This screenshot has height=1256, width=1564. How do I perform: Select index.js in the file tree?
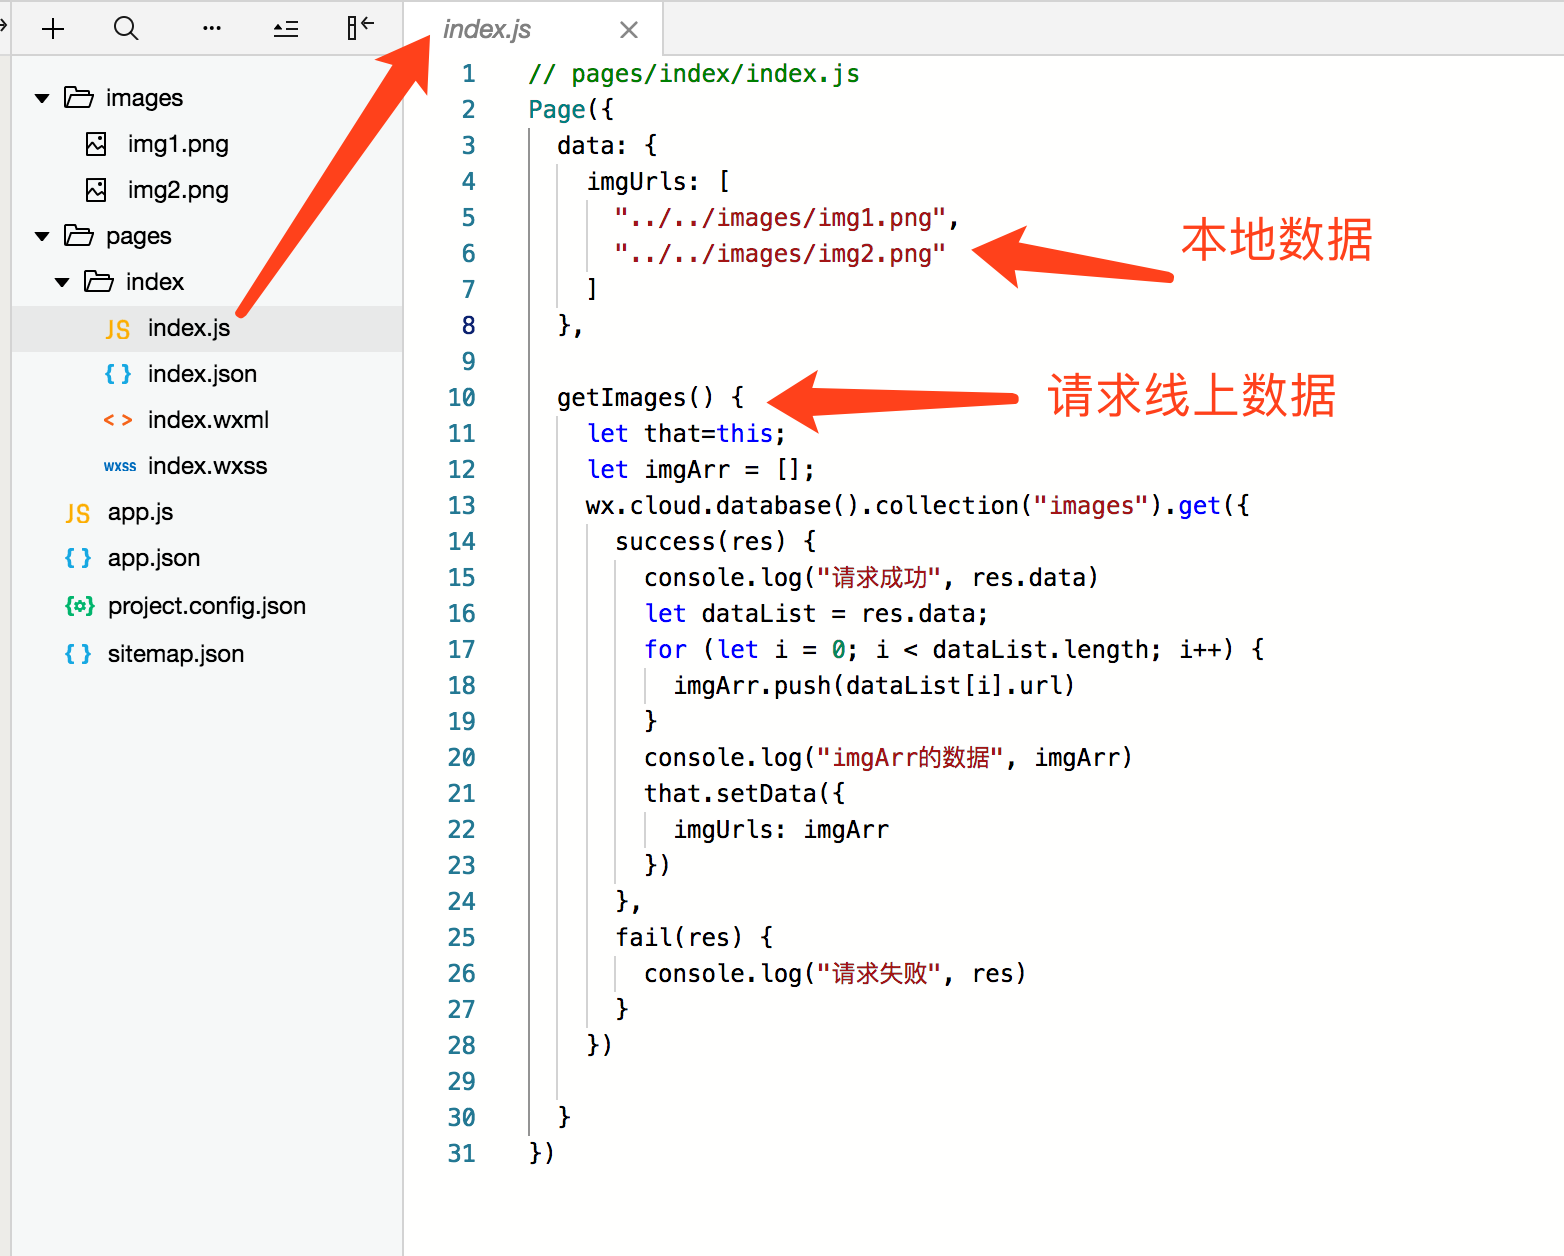pos(189,328)
